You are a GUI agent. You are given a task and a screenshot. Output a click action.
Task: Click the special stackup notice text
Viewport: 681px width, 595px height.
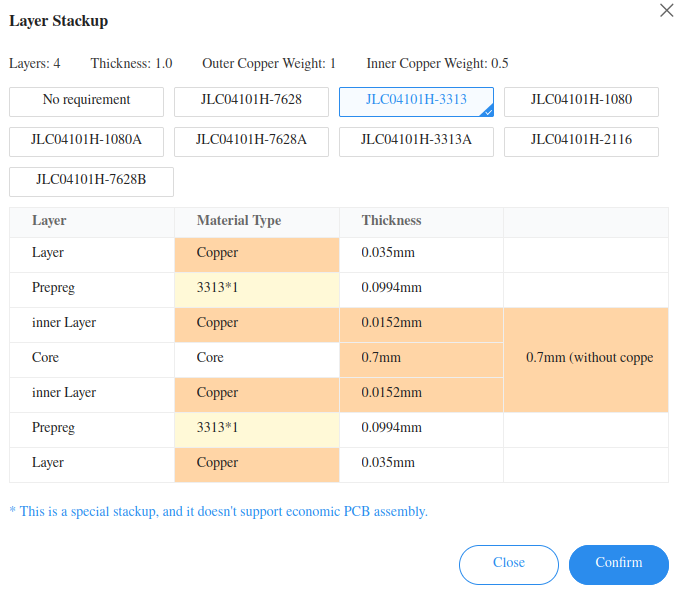[218, 512]
